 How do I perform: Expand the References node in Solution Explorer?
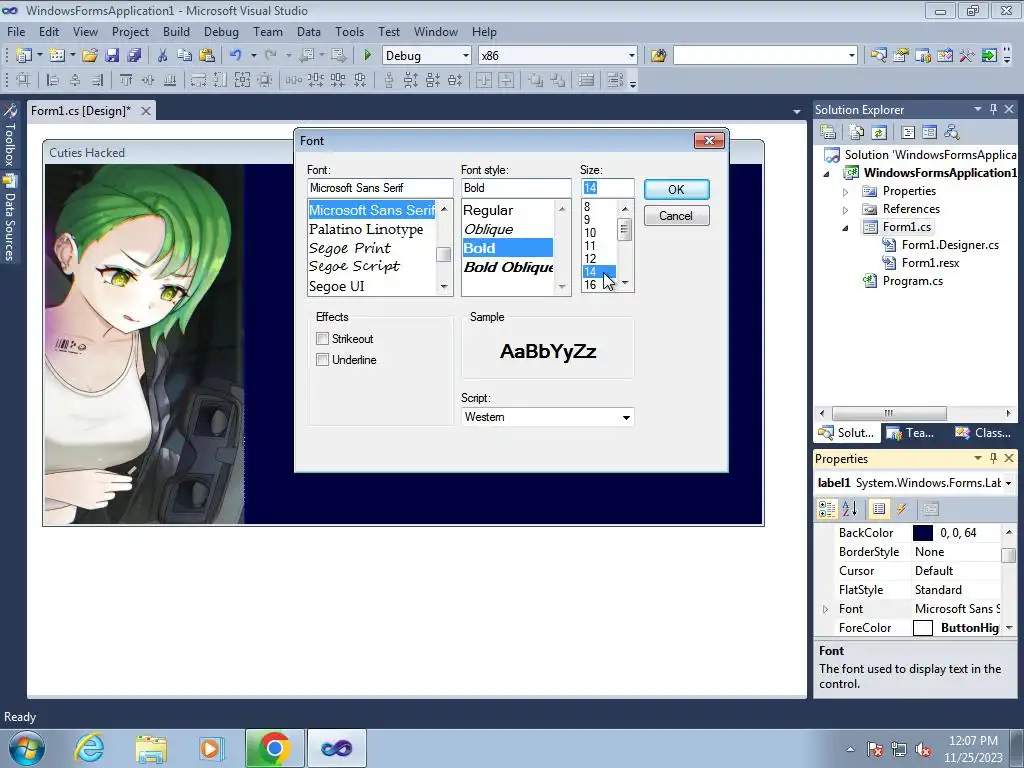(x=845, y=210)
